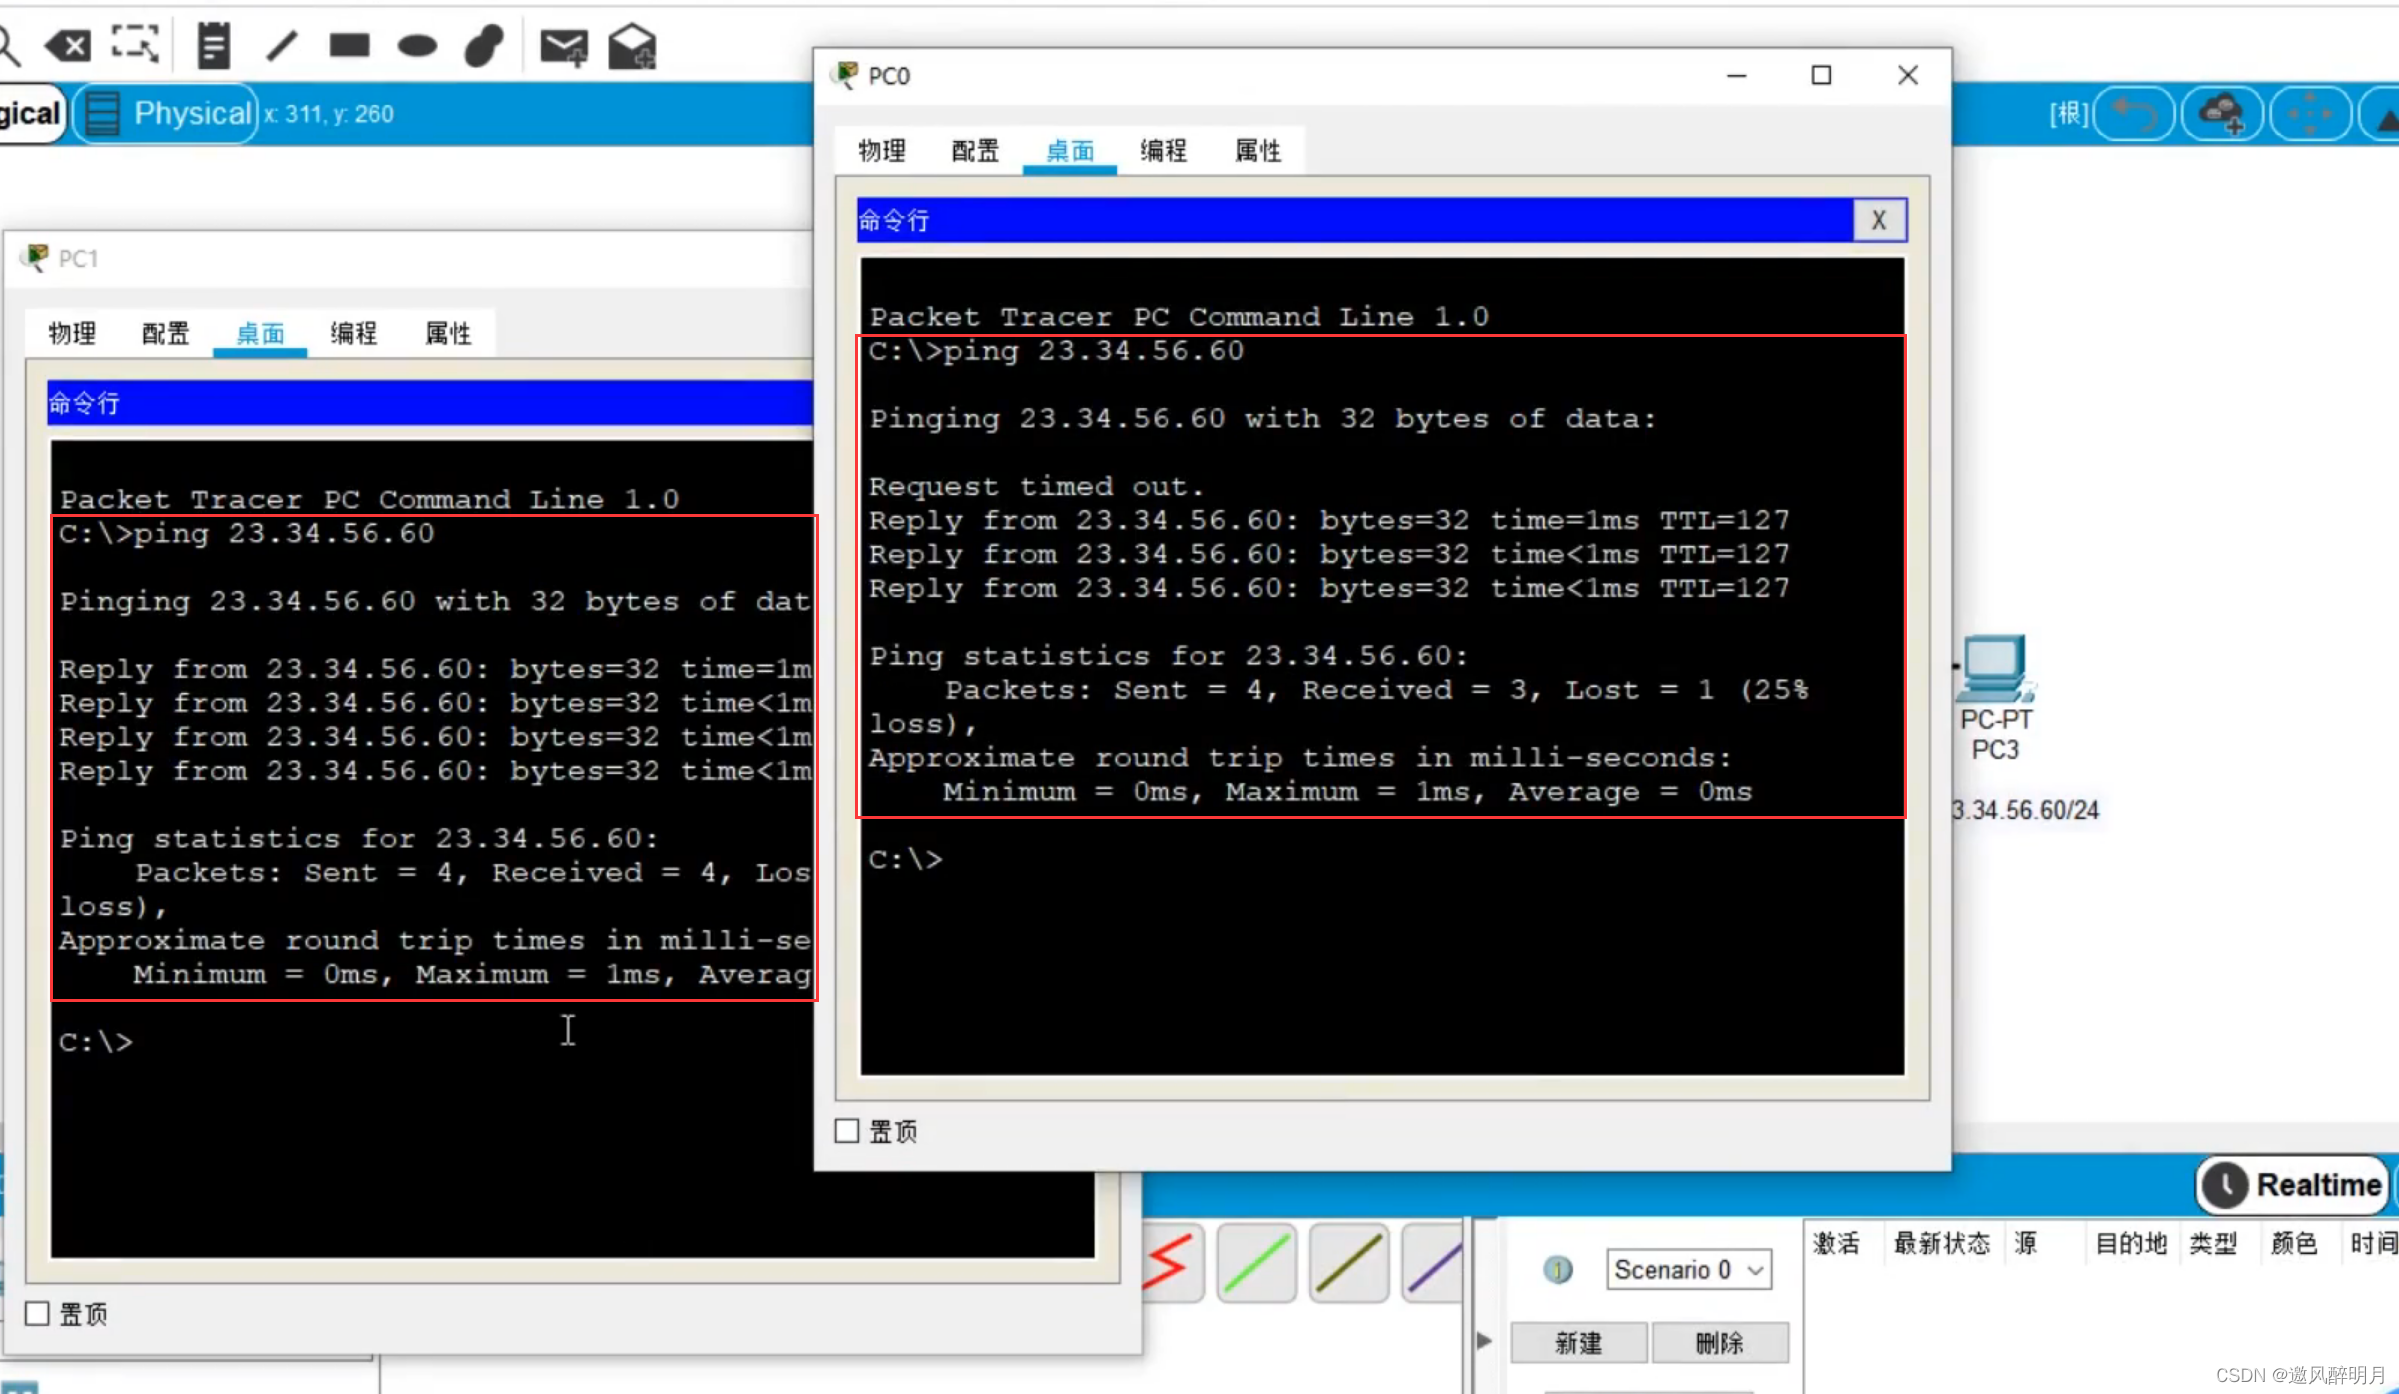The width and height of the screenshot is (2399, 1394).
Task: Toggle 置顶 checkbox in PC0 window
Action: [x=847, y=1131]
